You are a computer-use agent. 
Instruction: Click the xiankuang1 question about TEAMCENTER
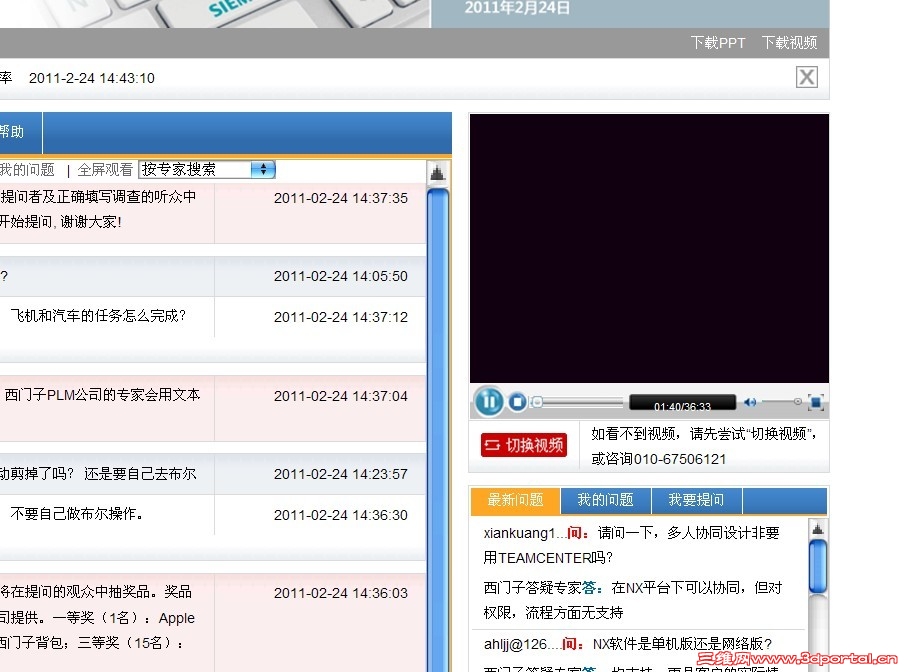(632, 545)
